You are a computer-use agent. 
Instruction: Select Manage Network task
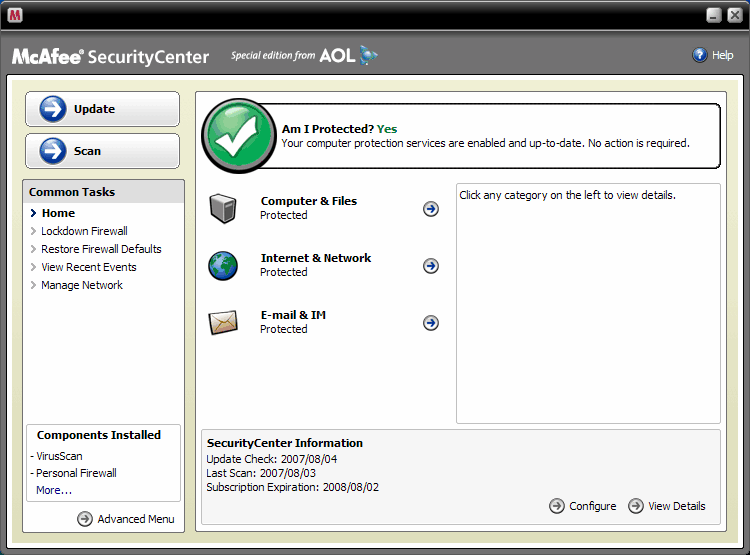(82, 285)
